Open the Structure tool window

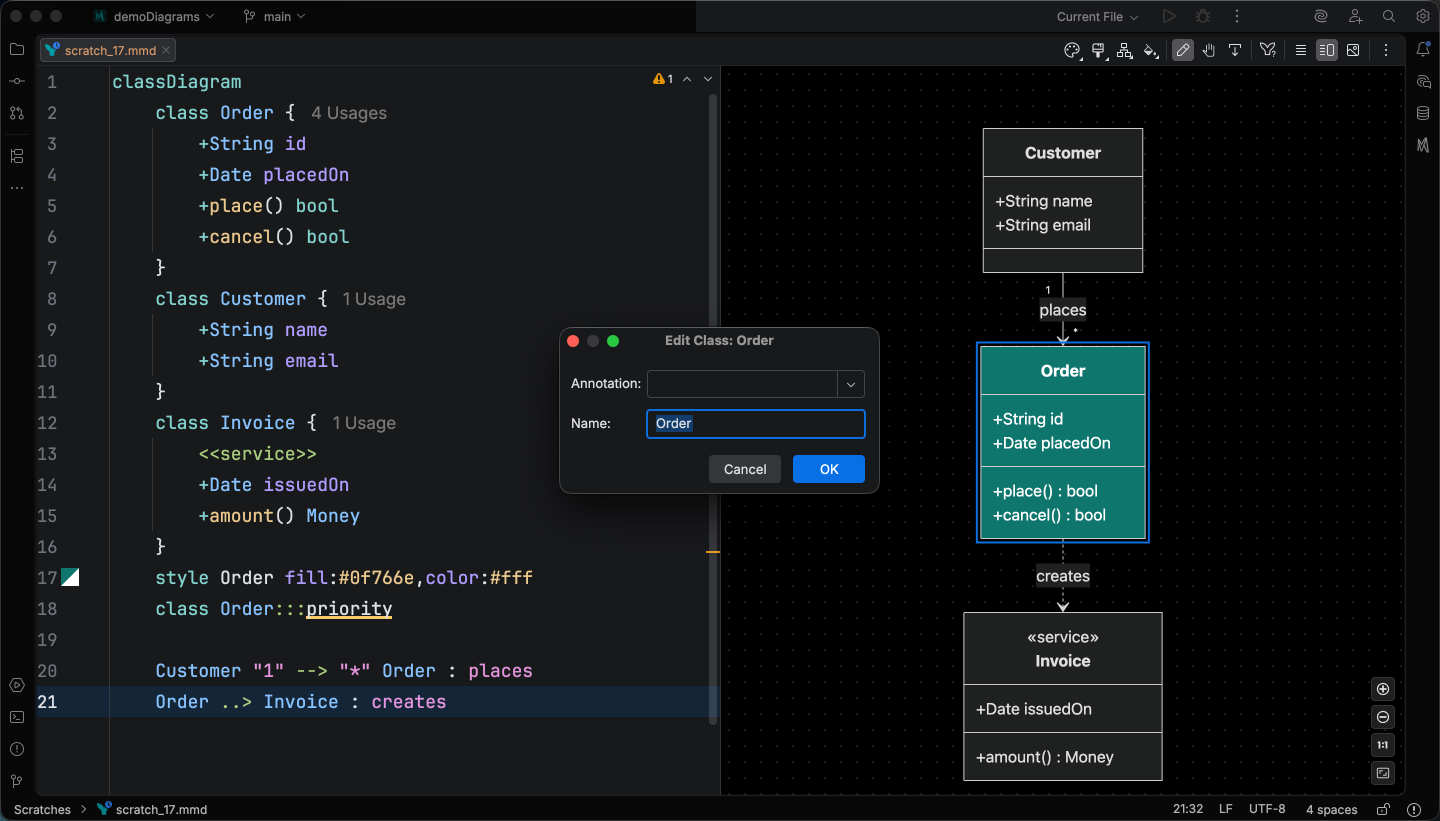tap(17, 156)
